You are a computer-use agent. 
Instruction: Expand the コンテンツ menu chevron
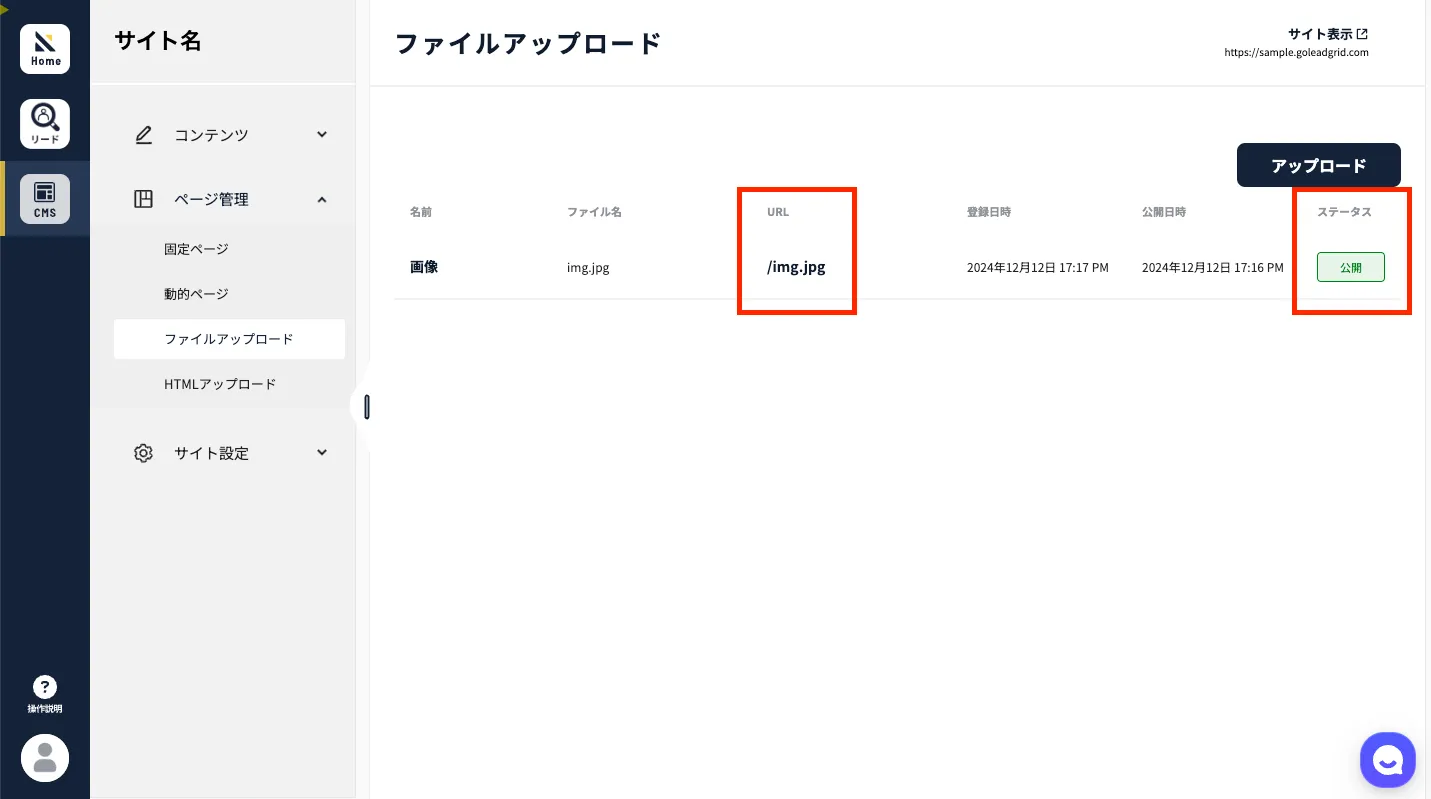click(x=322, y=134)
